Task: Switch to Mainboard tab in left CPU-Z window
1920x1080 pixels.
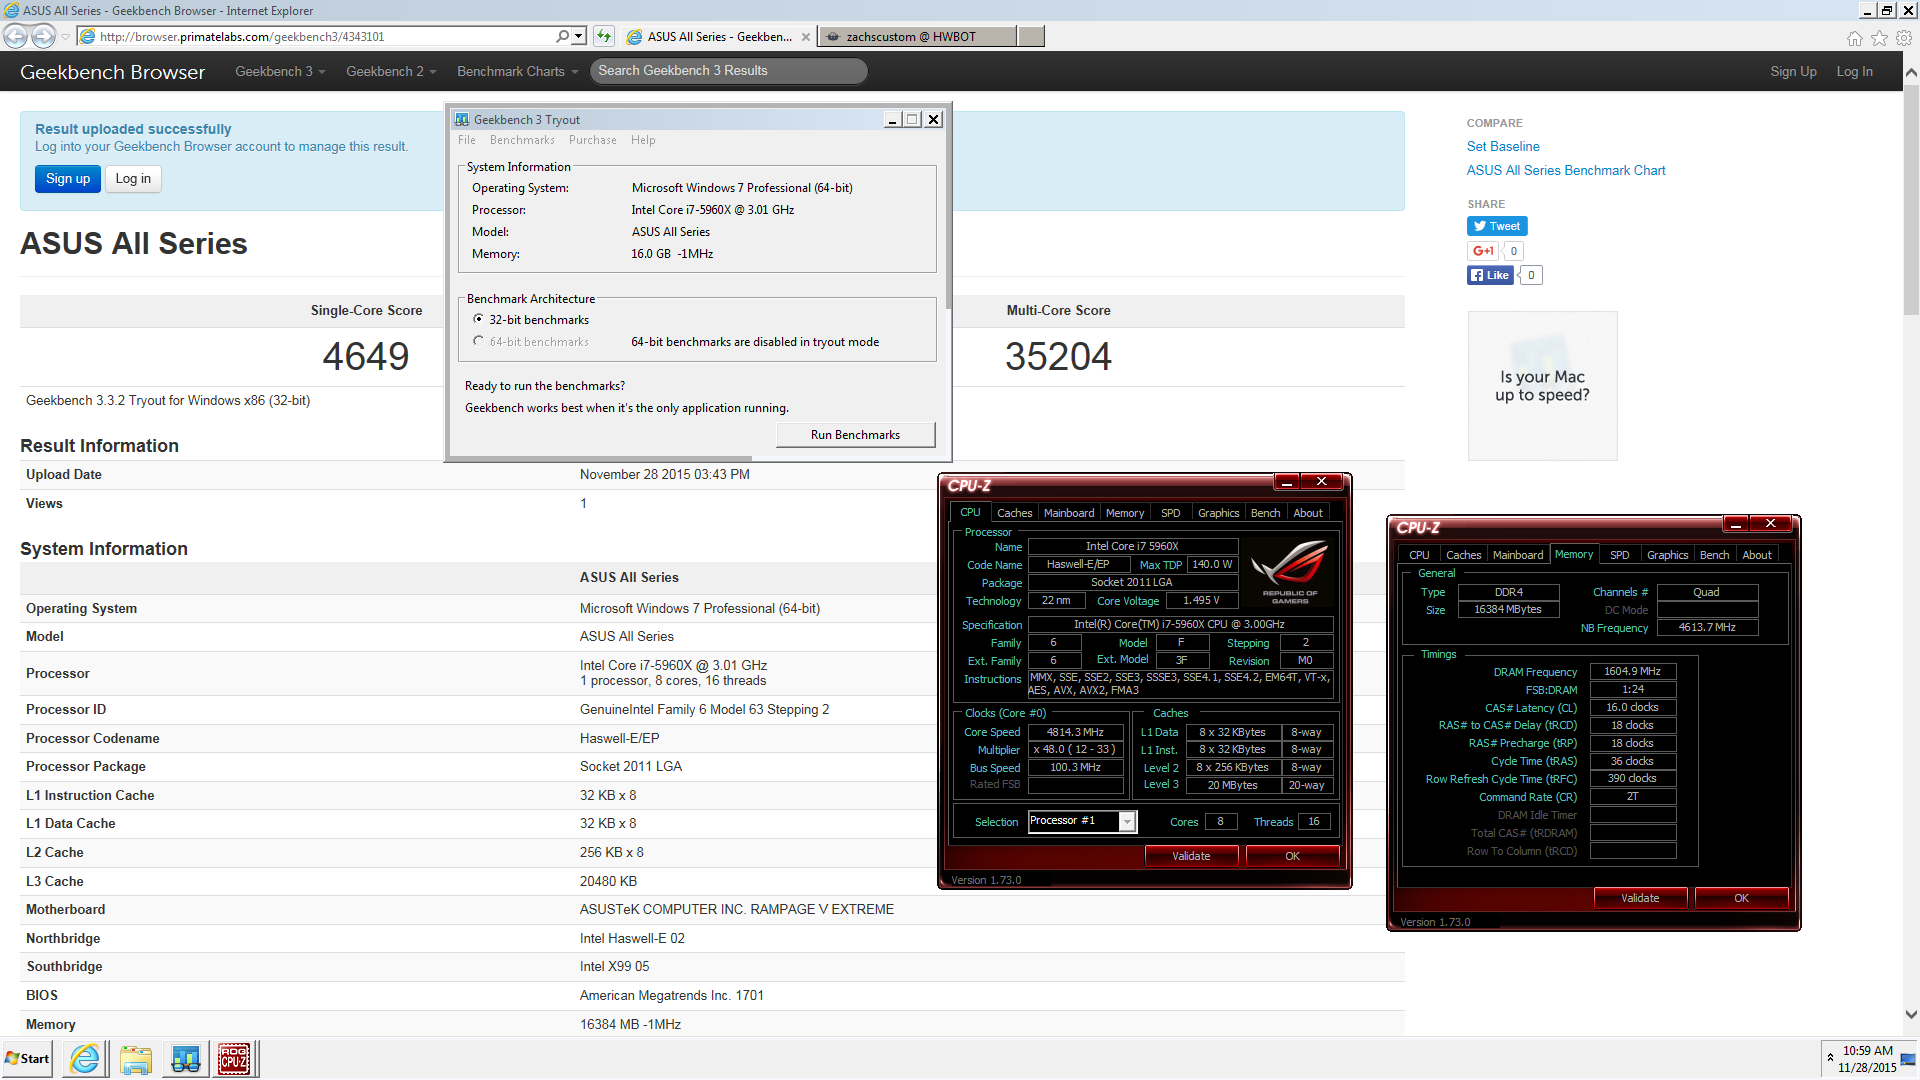Action: click(1069, 513)
